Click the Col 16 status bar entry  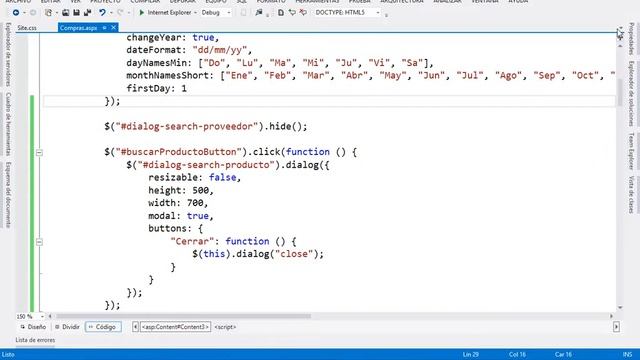coord(517,354)
